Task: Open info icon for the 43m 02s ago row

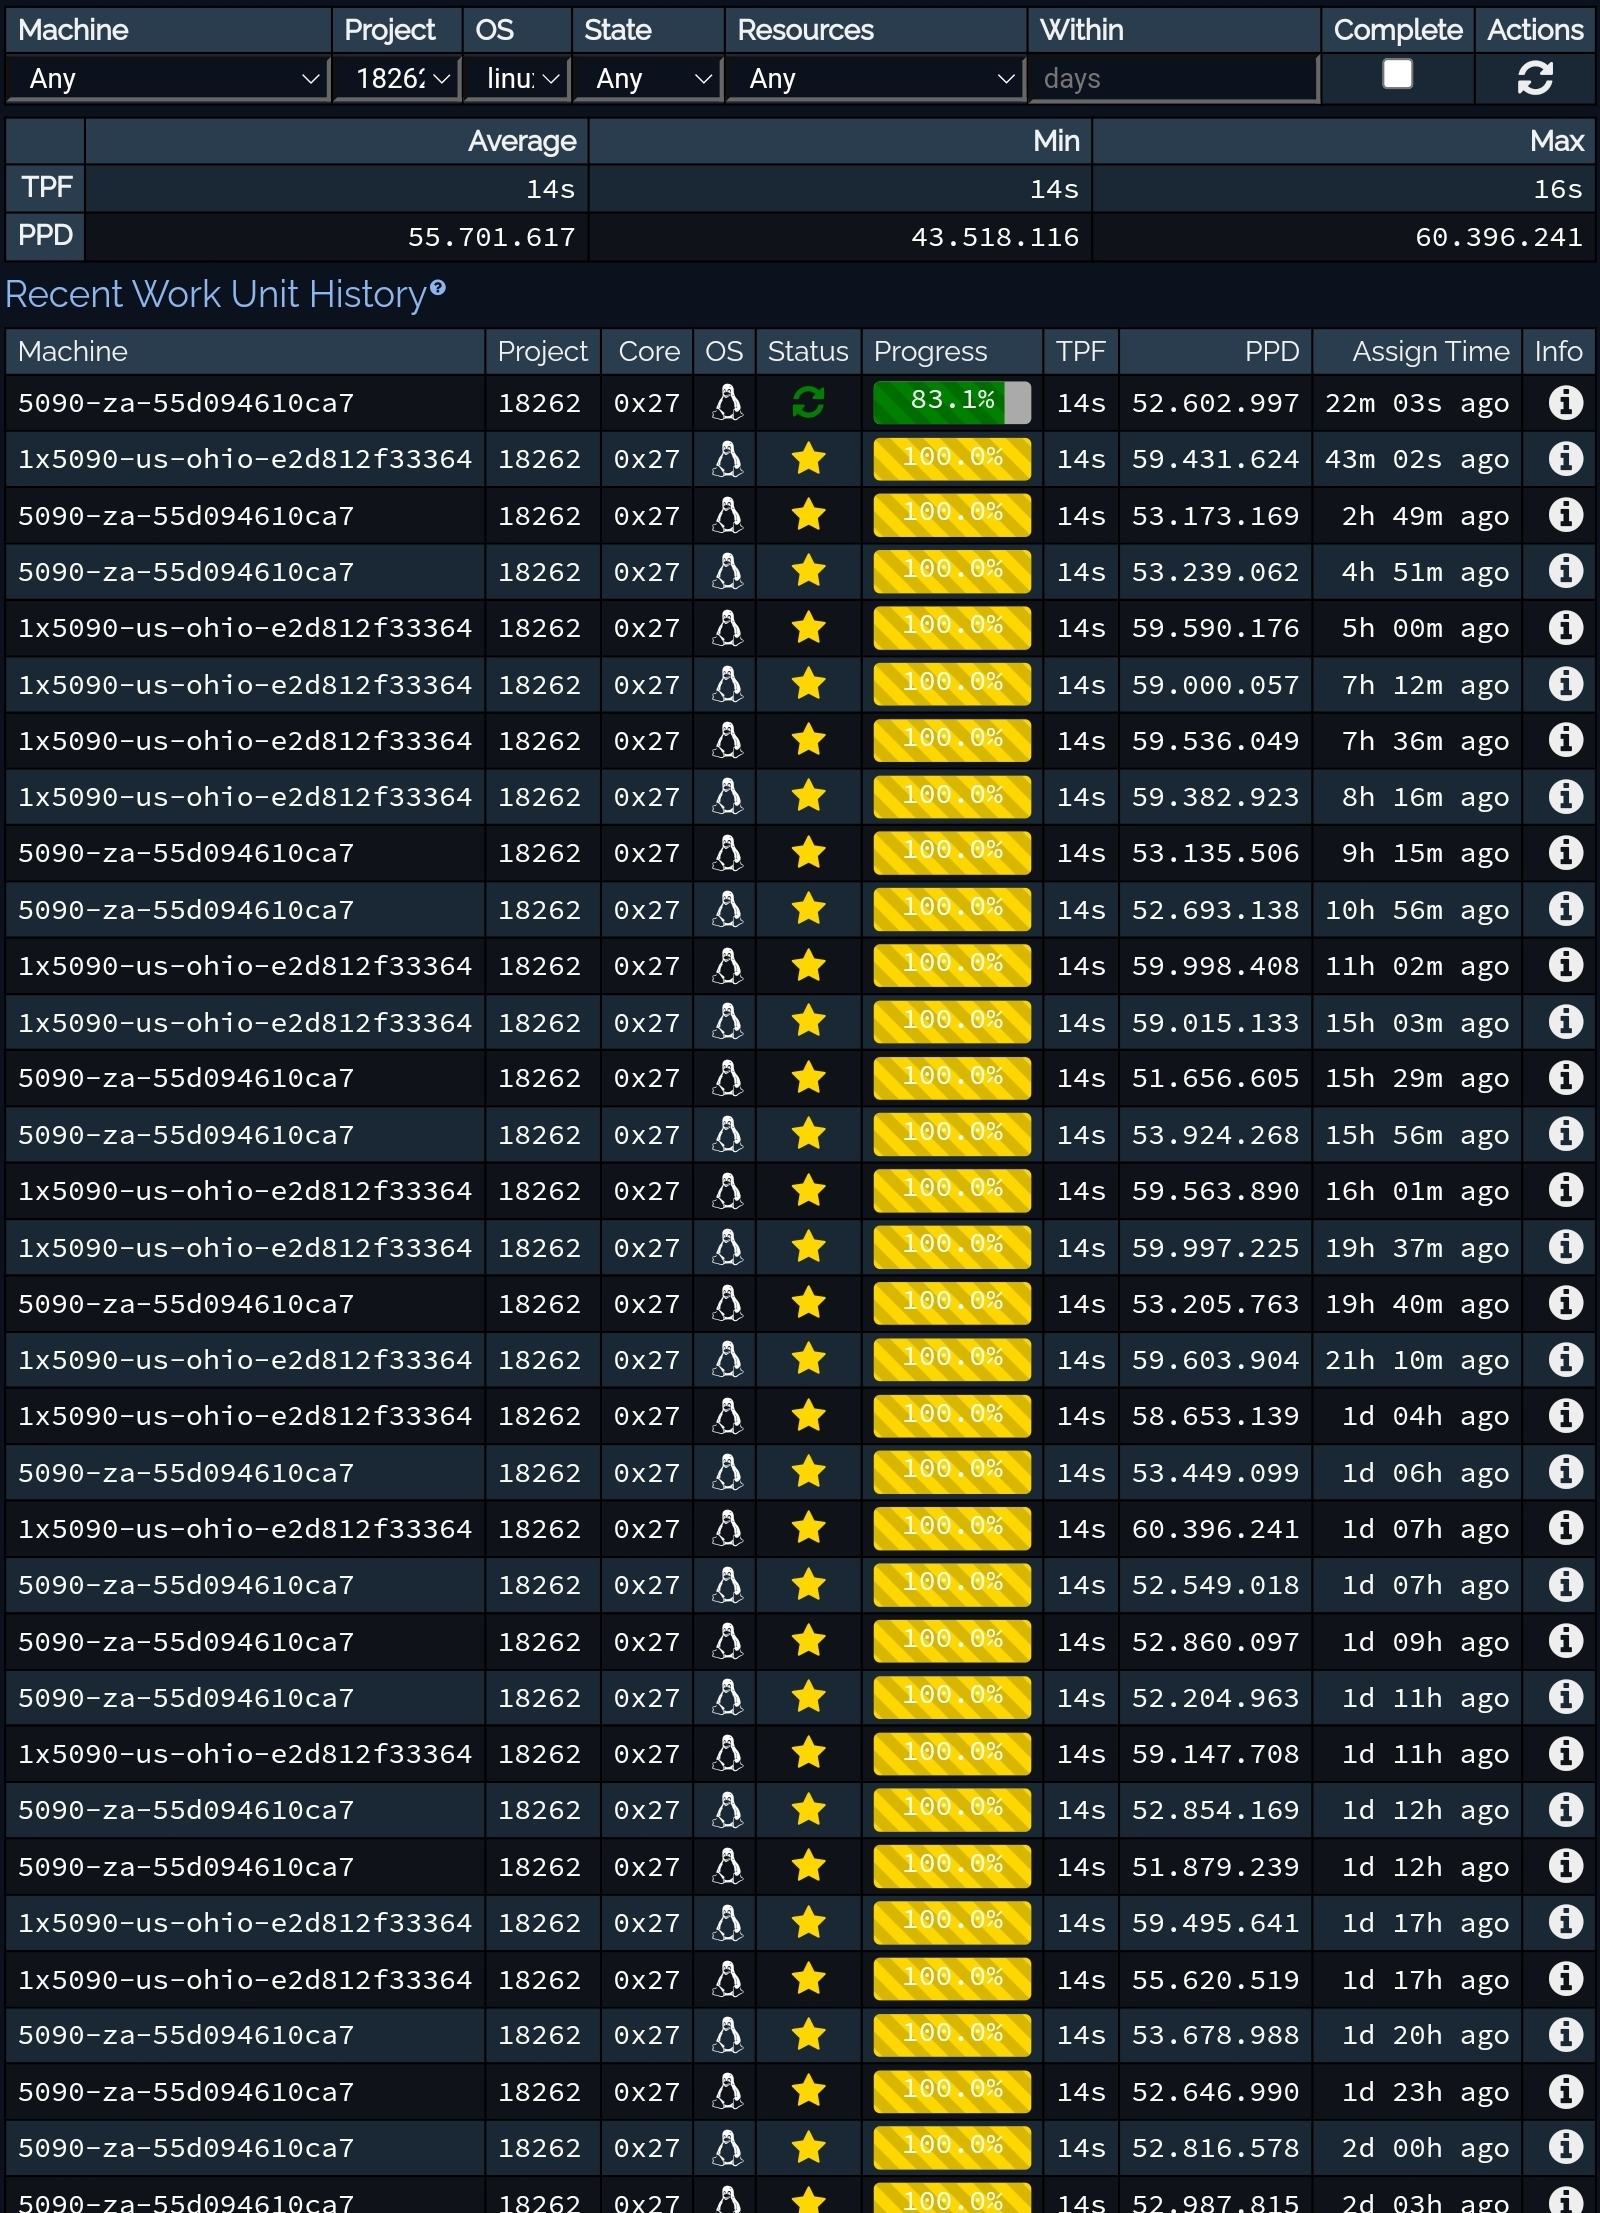Action: pos(1565,459)
